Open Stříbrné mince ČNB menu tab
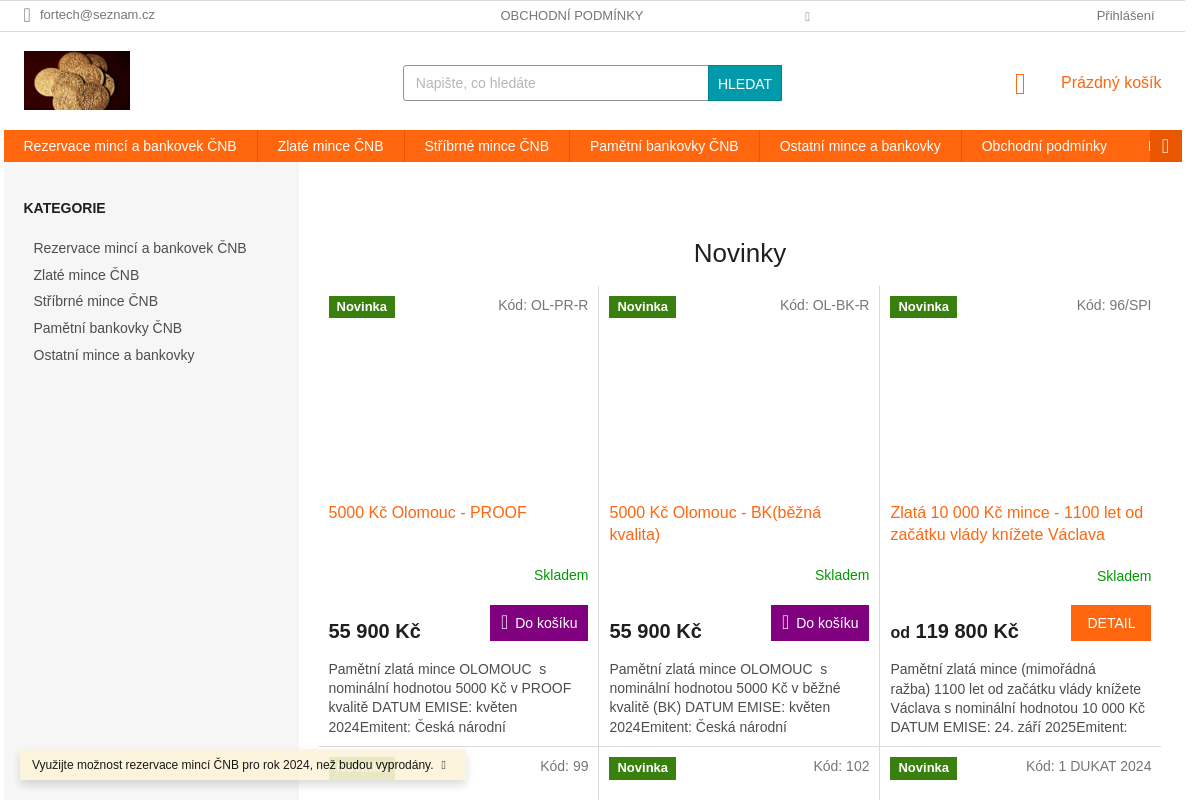Screen dimensions: 1200x800 click(486, 146)
